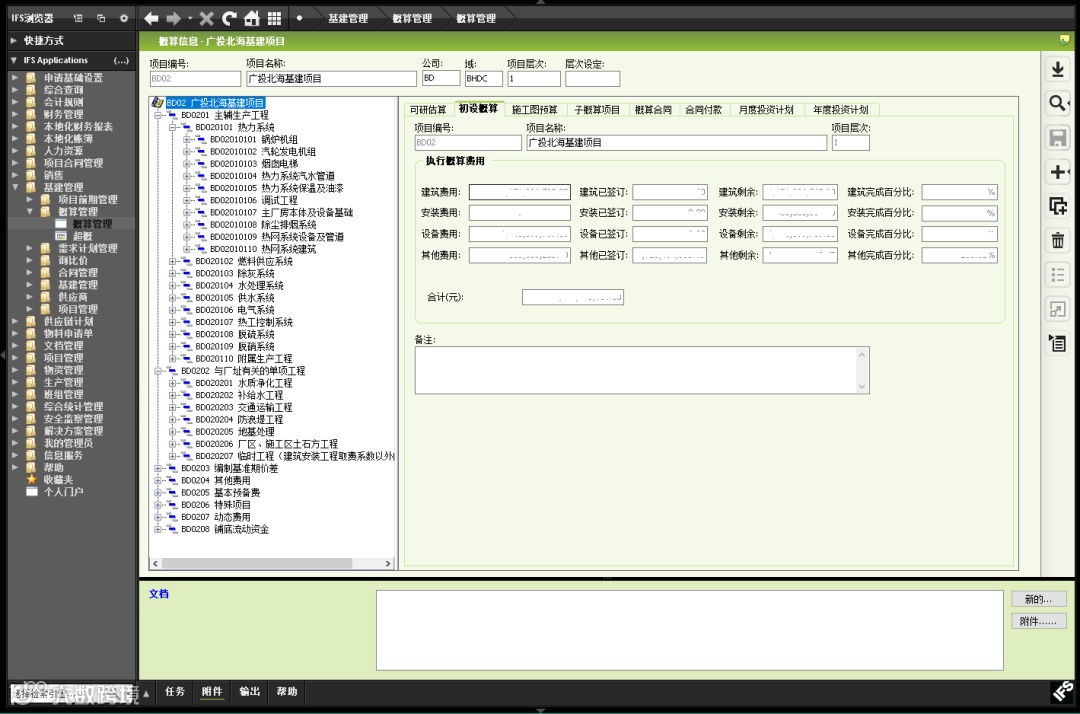Collapse the BD0202 与厂址有关的单项工程 node
Screen dimensions: 1080x714
point(158,370)
